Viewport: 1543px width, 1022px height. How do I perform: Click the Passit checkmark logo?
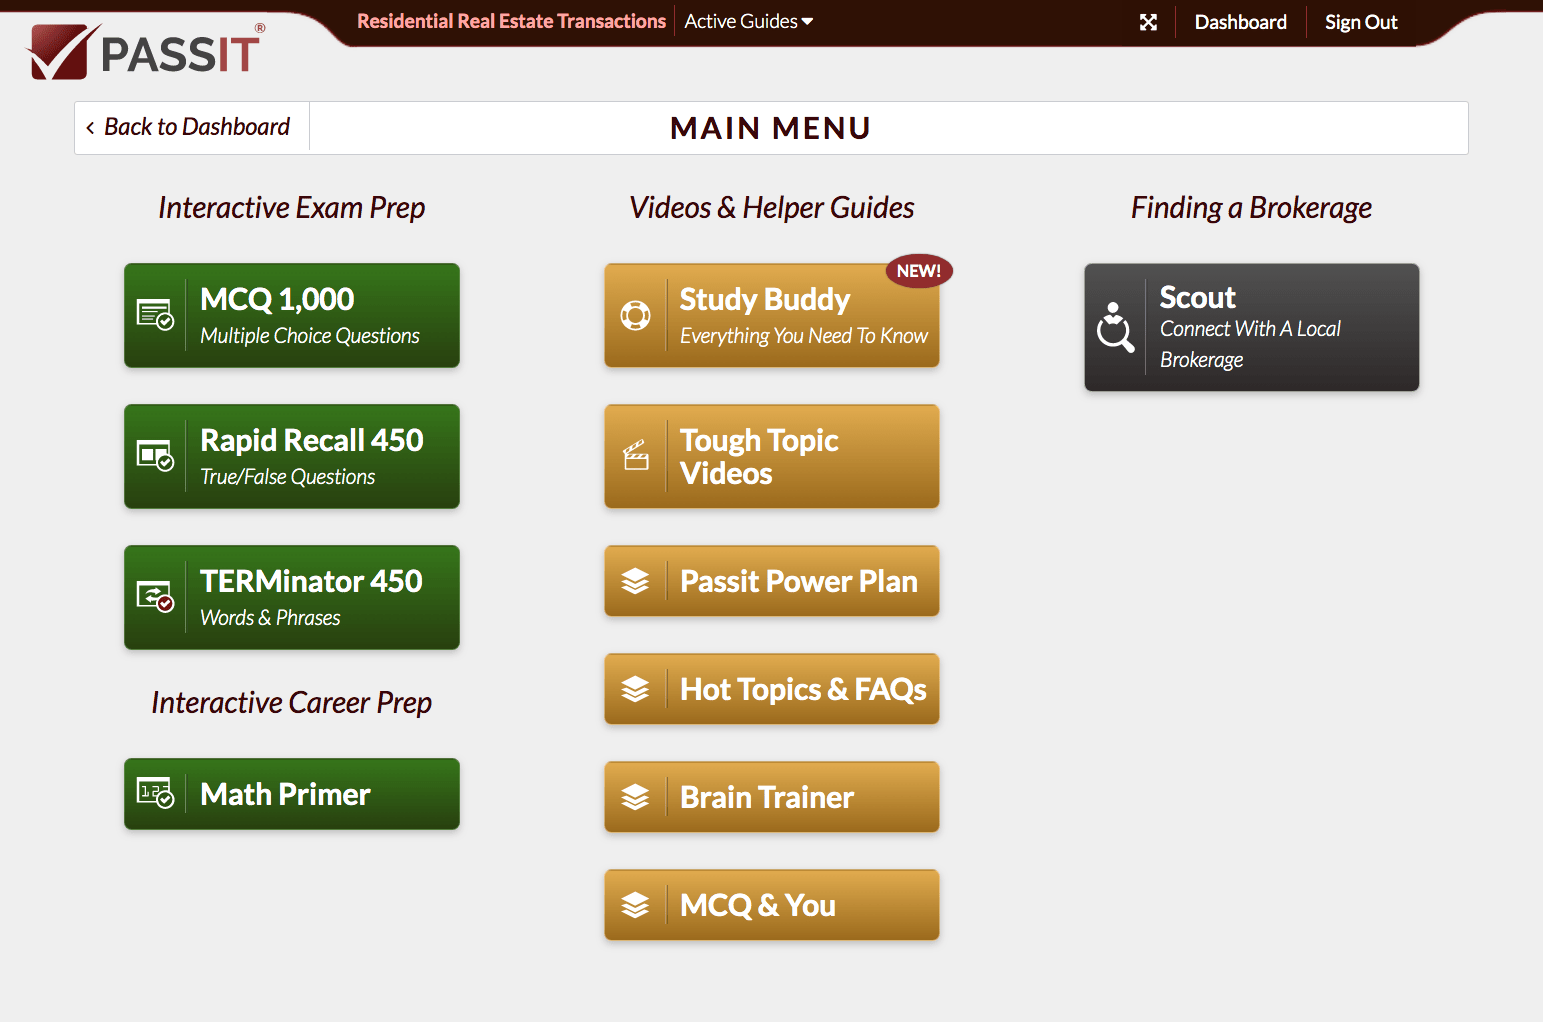(x=64, y=51)
